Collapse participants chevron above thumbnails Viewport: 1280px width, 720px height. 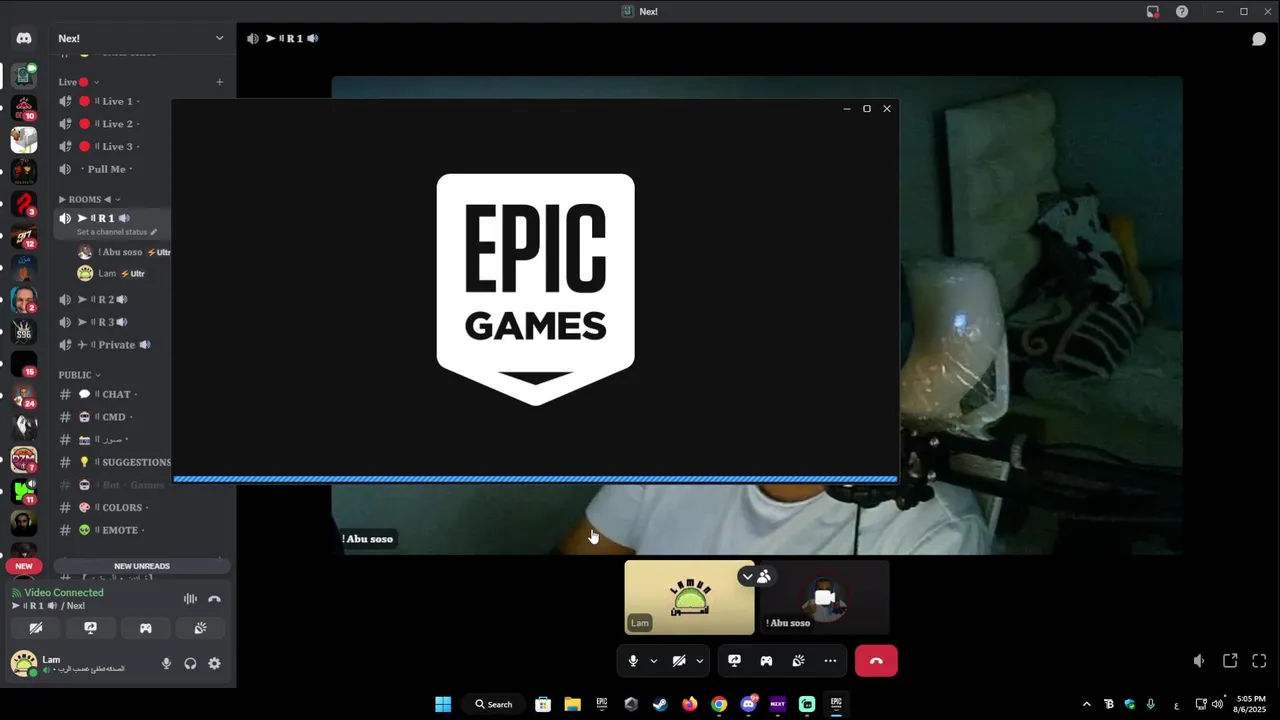(x=747, y=576)
